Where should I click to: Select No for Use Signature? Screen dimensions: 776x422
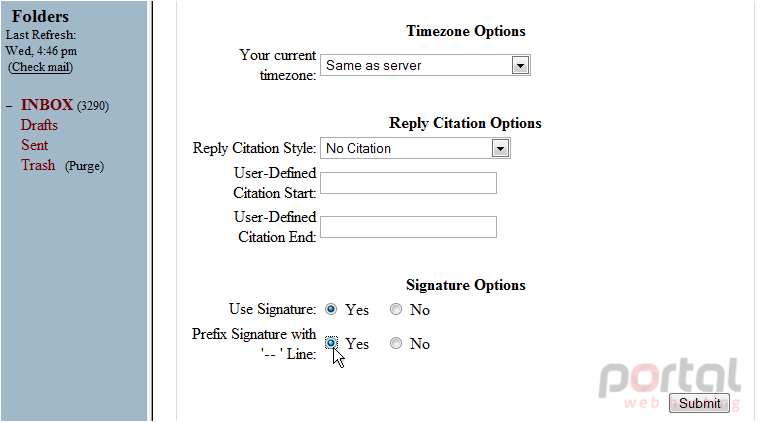395,309
